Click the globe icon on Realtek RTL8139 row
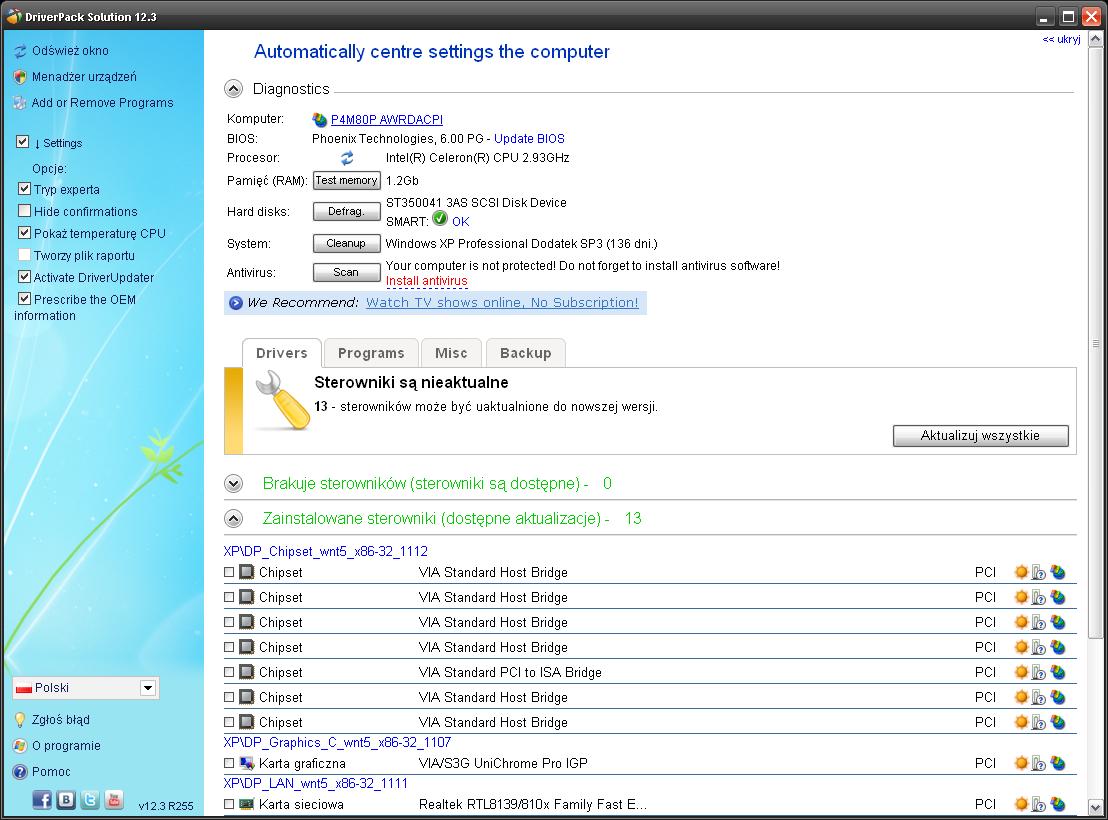Viewport: 1108px width, 820px height. pyautogui.click(x=1058, y=804)
